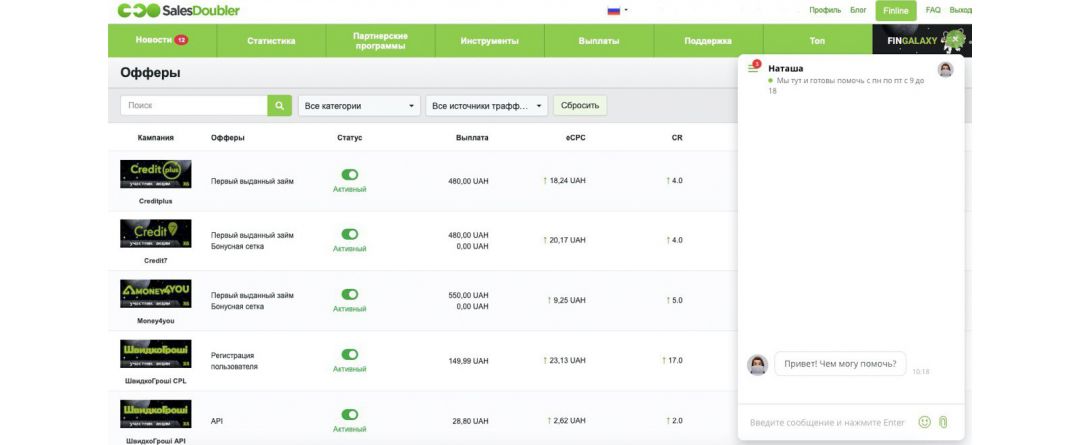Click the Finline button
The height and width of the screenshot is (445, 1080).
pos(896,10)
